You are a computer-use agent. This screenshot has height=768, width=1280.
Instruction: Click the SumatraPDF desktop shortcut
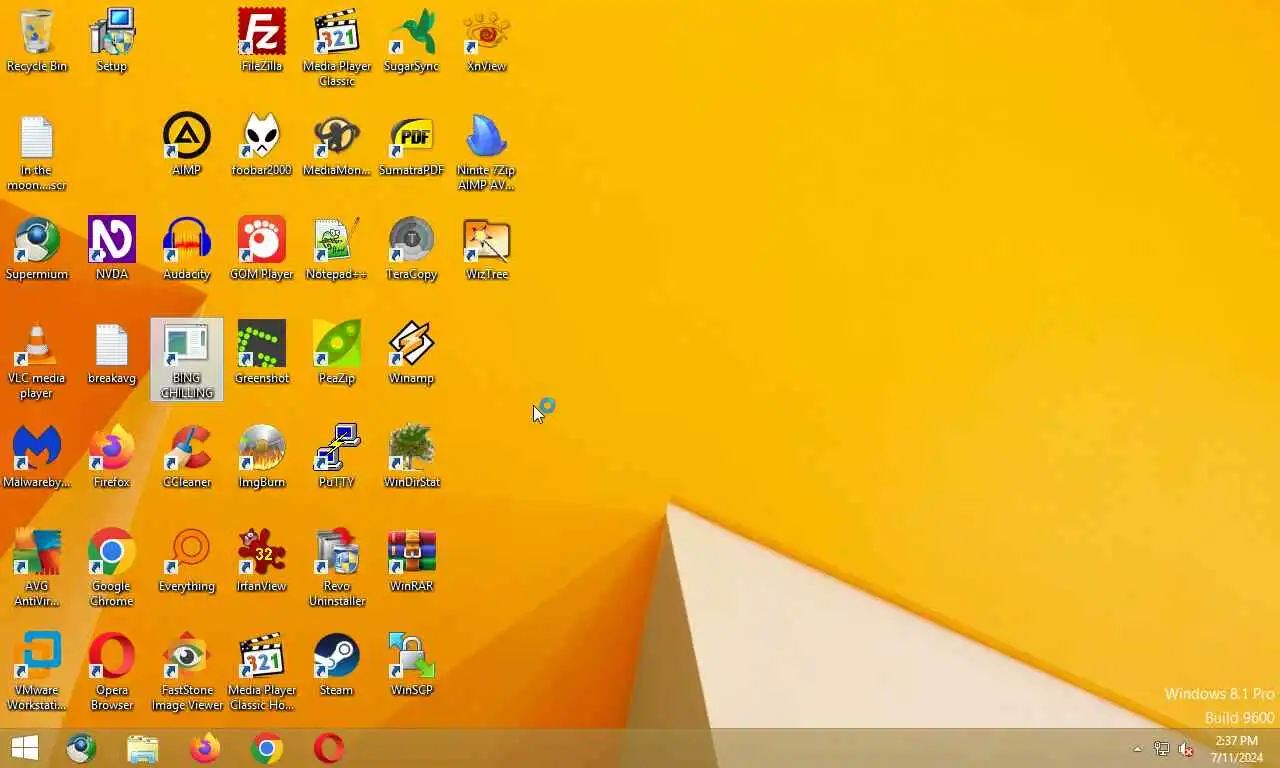click(x=412, y=145)
